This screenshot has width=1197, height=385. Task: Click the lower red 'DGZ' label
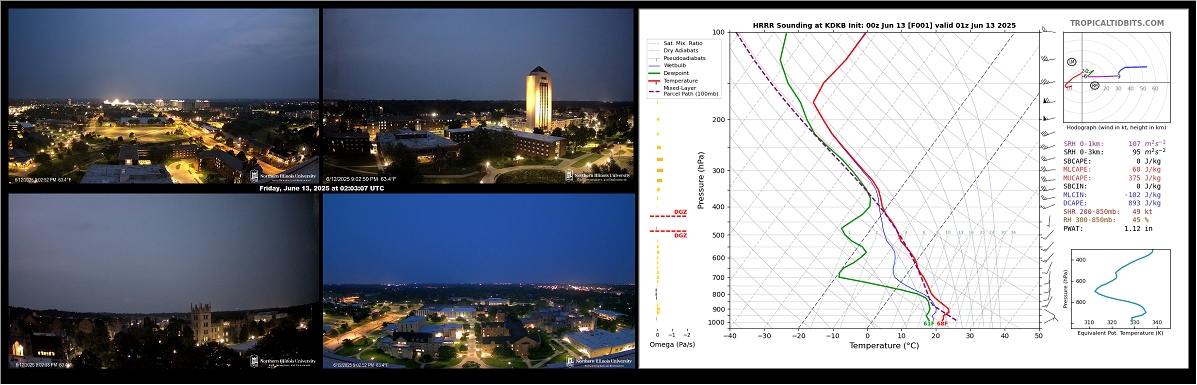point(679,235)
